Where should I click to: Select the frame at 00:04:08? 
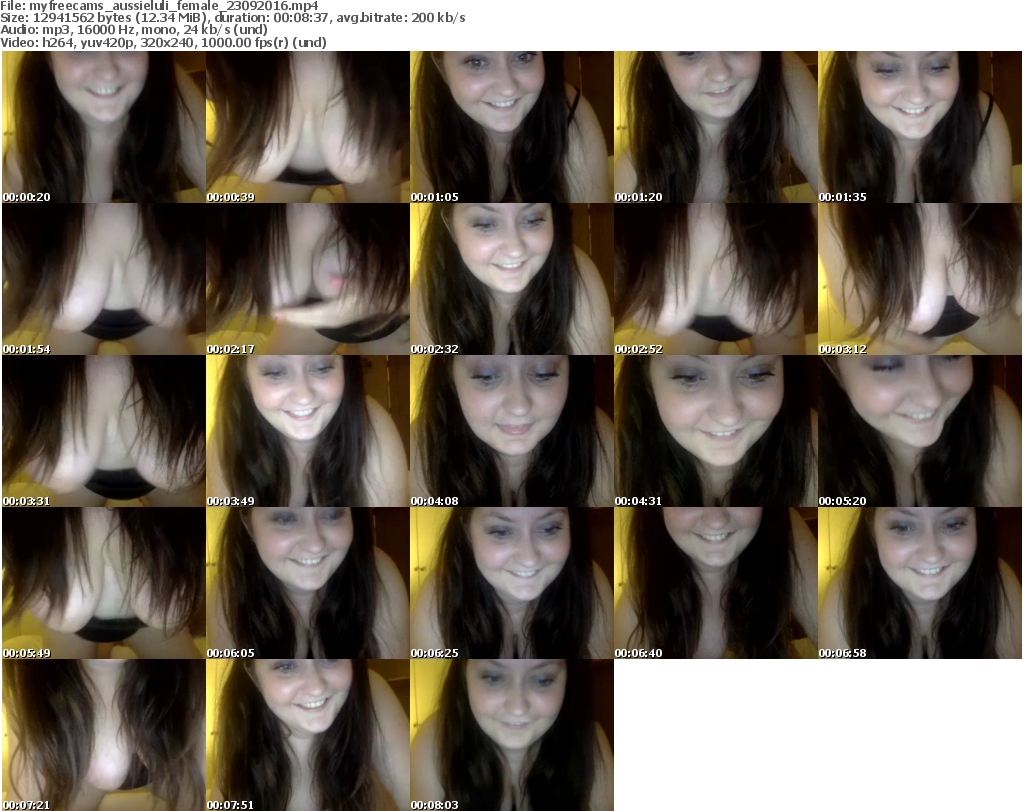[511, 431]
